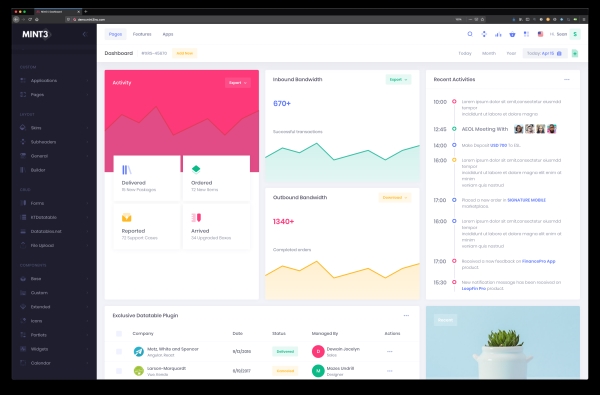
Task: Open the Inbound Bandwidth Export dropdown
Action: [398, 80]
